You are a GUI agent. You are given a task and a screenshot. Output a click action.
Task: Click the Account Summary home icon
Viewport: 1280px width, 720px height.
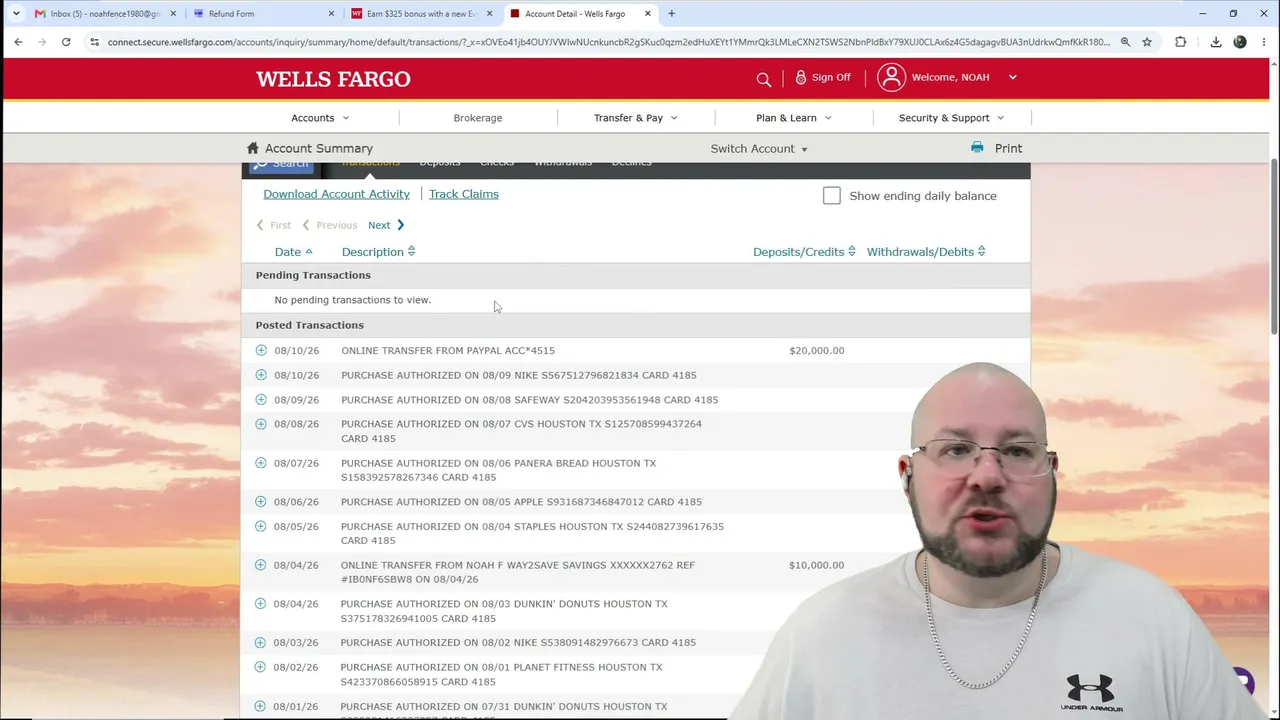253,148
